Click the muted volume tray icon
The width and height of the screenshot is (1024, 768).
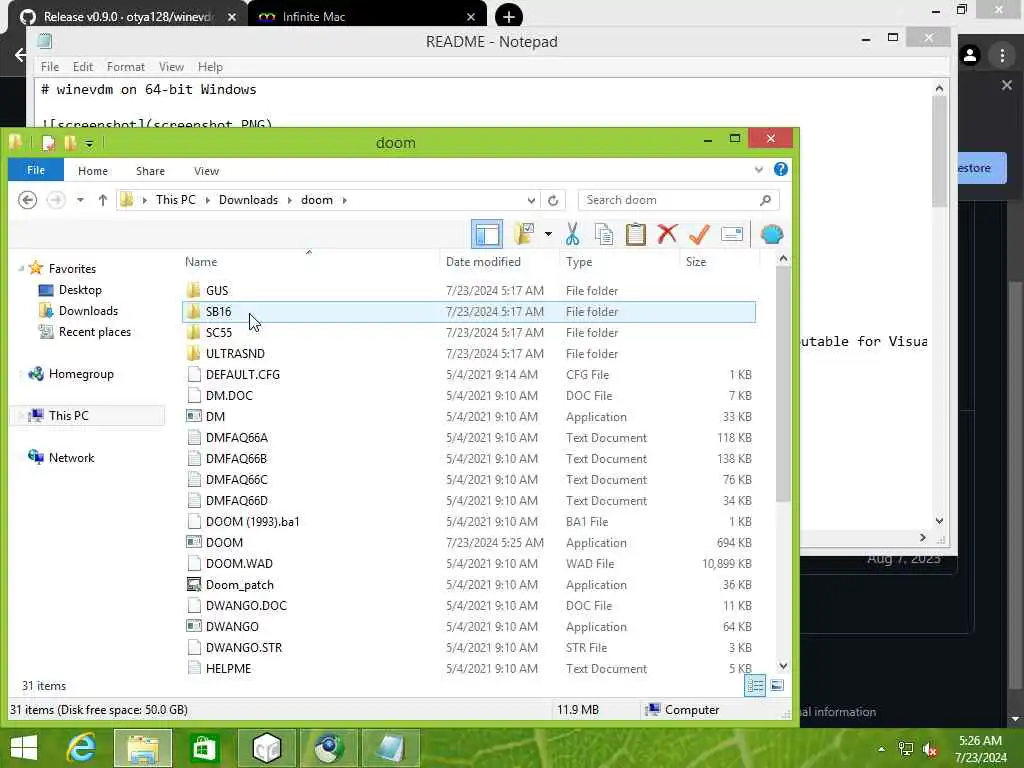coord(930,749)
